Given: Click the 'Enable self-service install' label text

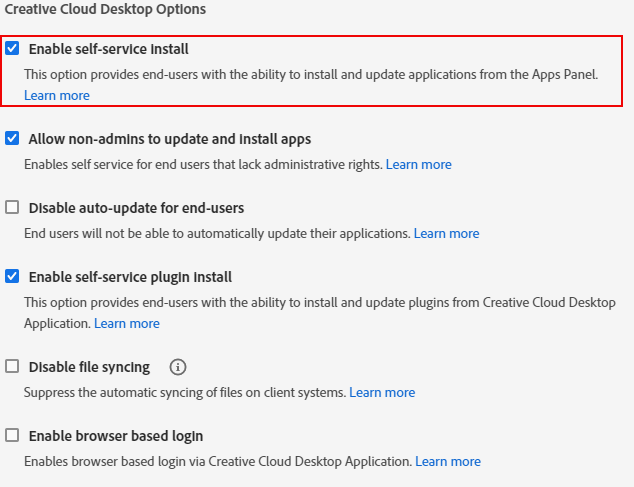Looking at the screenshot, I should (108, 49).
